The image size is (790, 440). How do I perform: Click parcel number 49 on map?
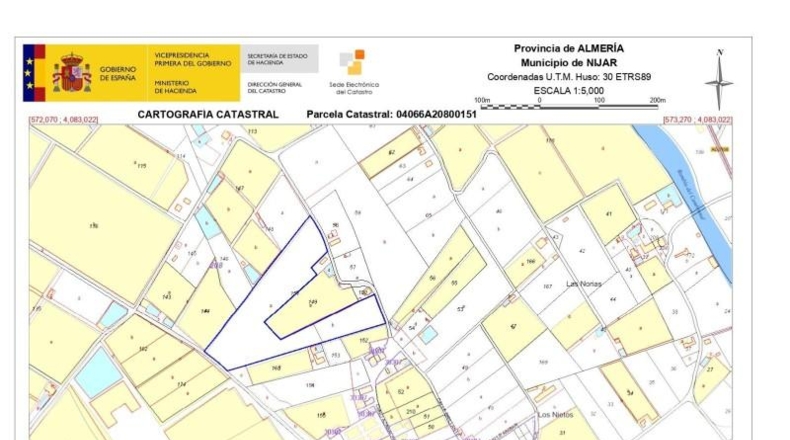pos(465,367)
